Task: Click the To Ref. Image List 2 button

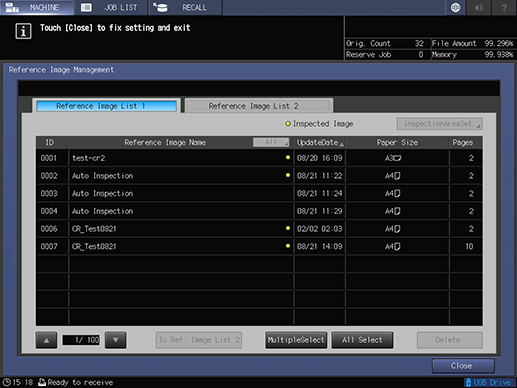Action: point(199,340)
